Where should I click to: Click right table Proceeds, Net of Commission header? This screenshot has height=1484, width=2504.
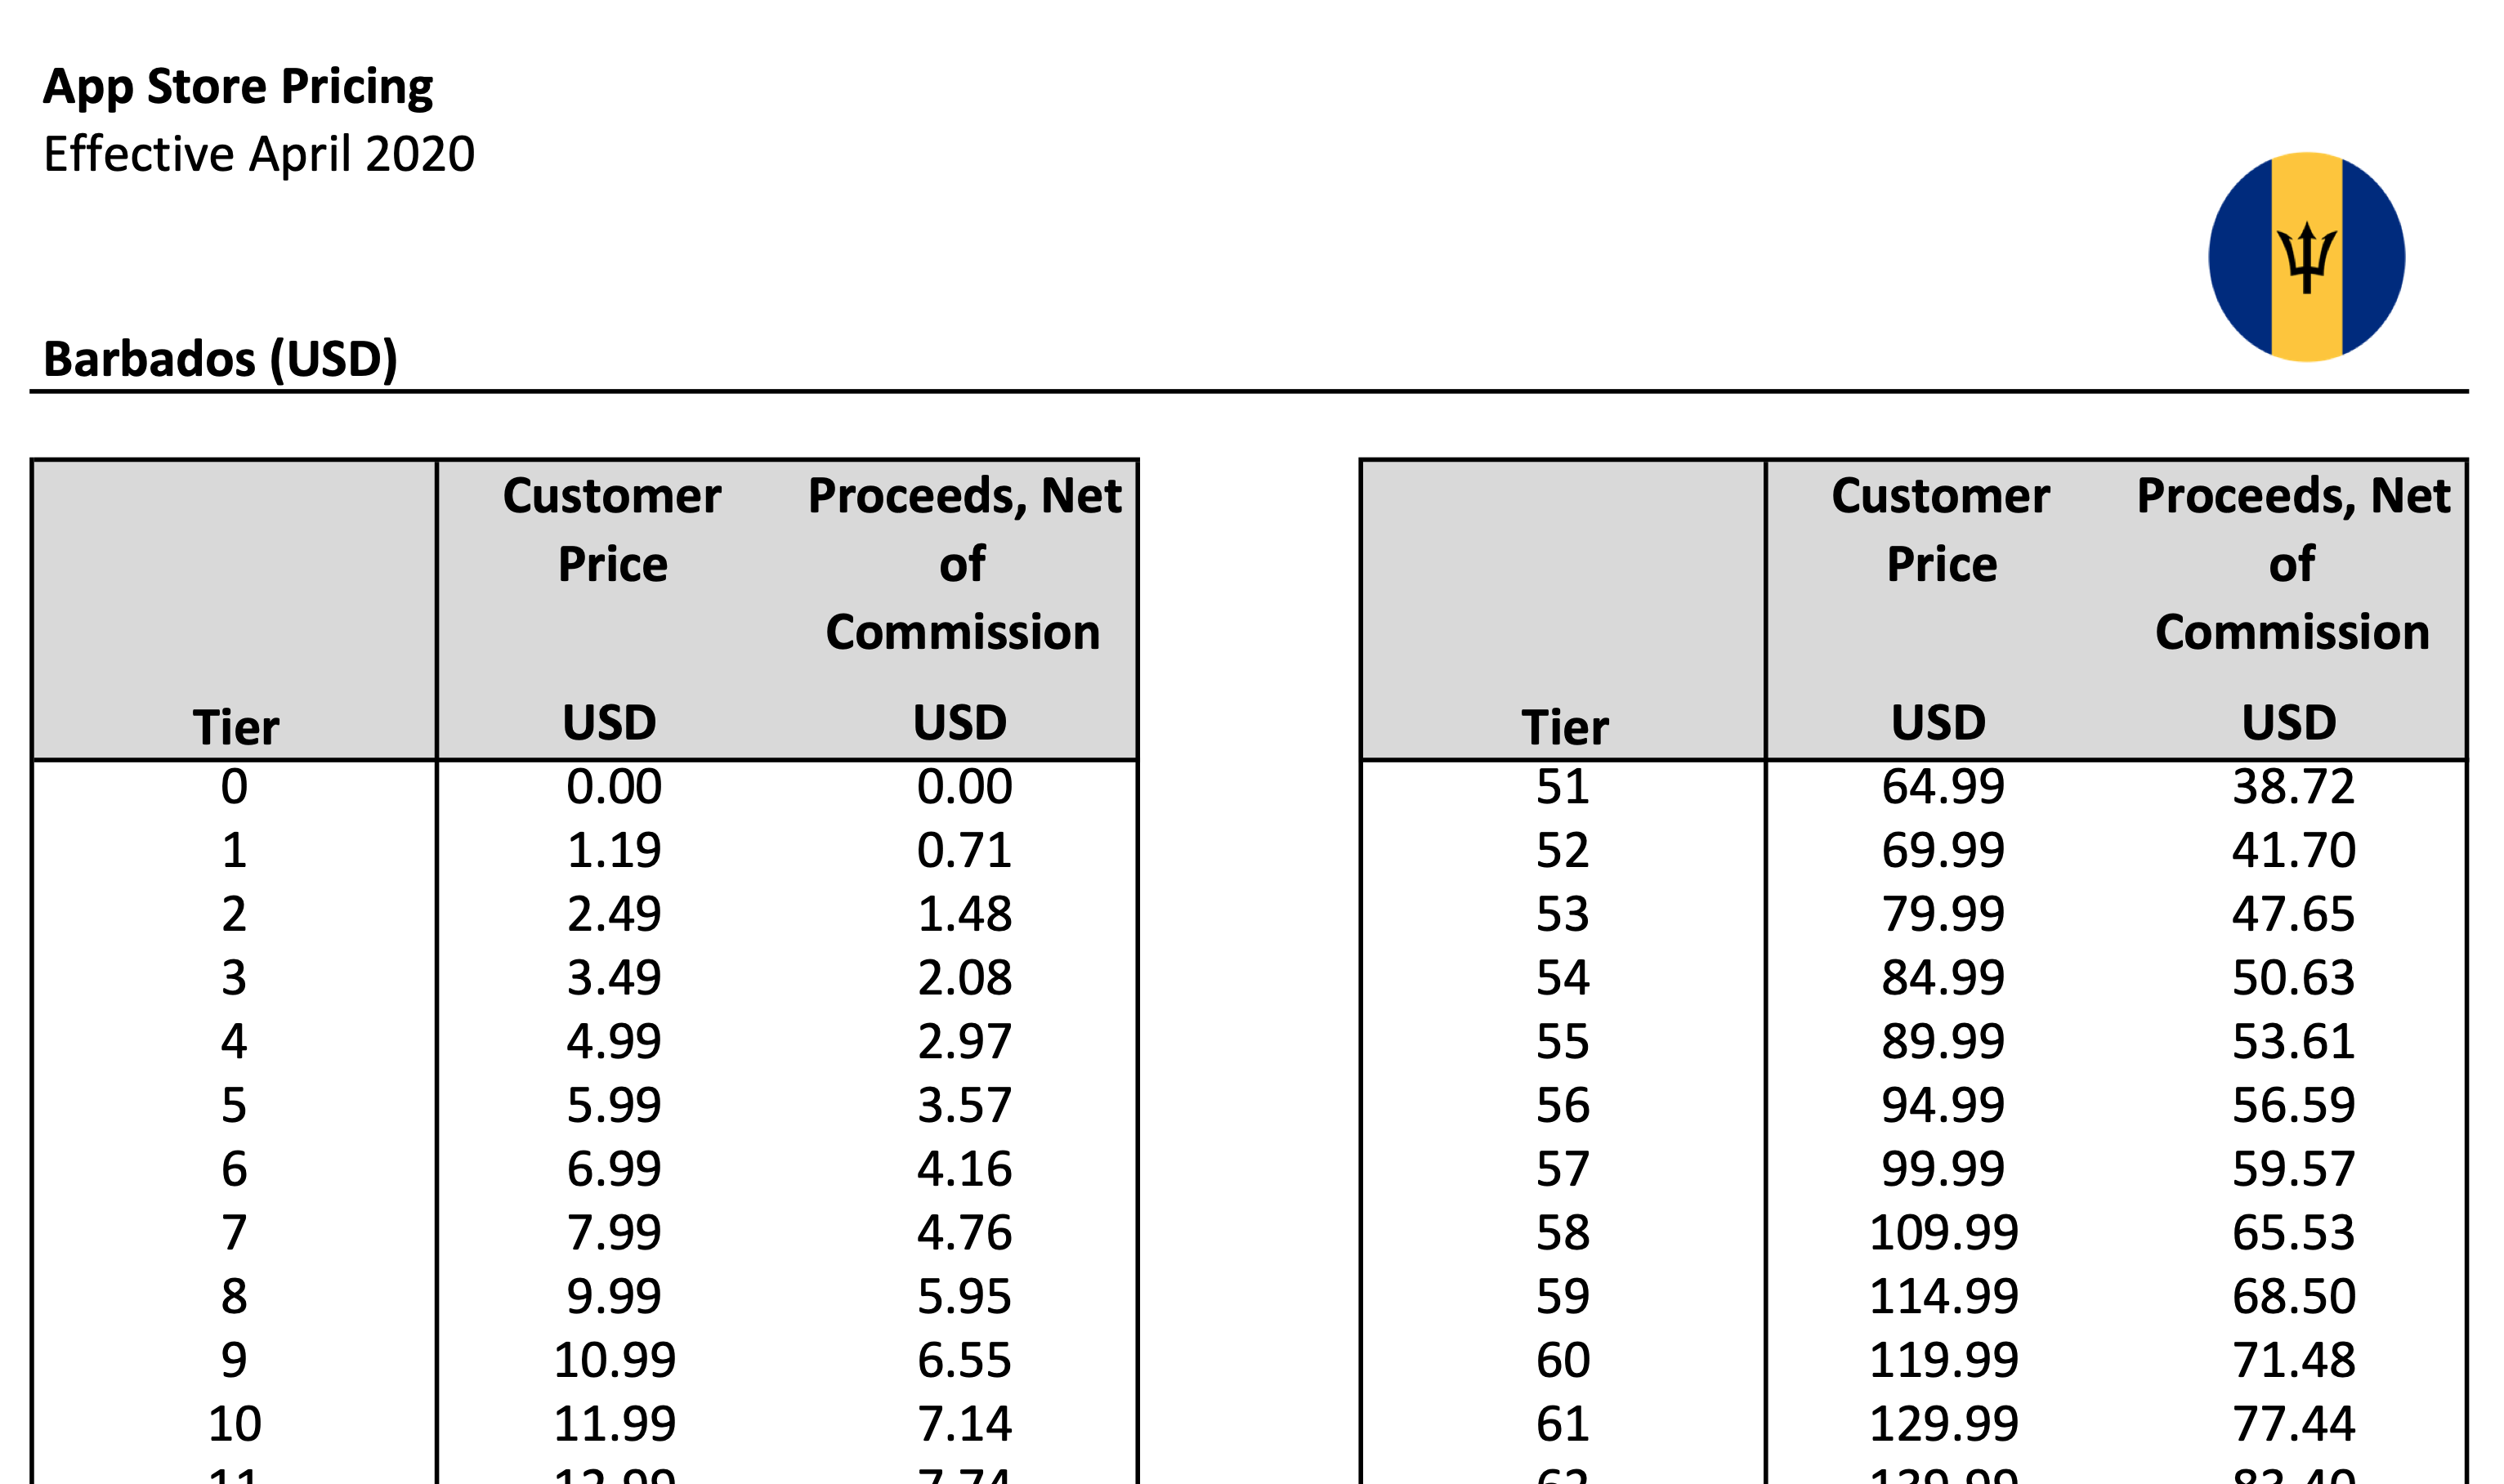coord(2292,564)
